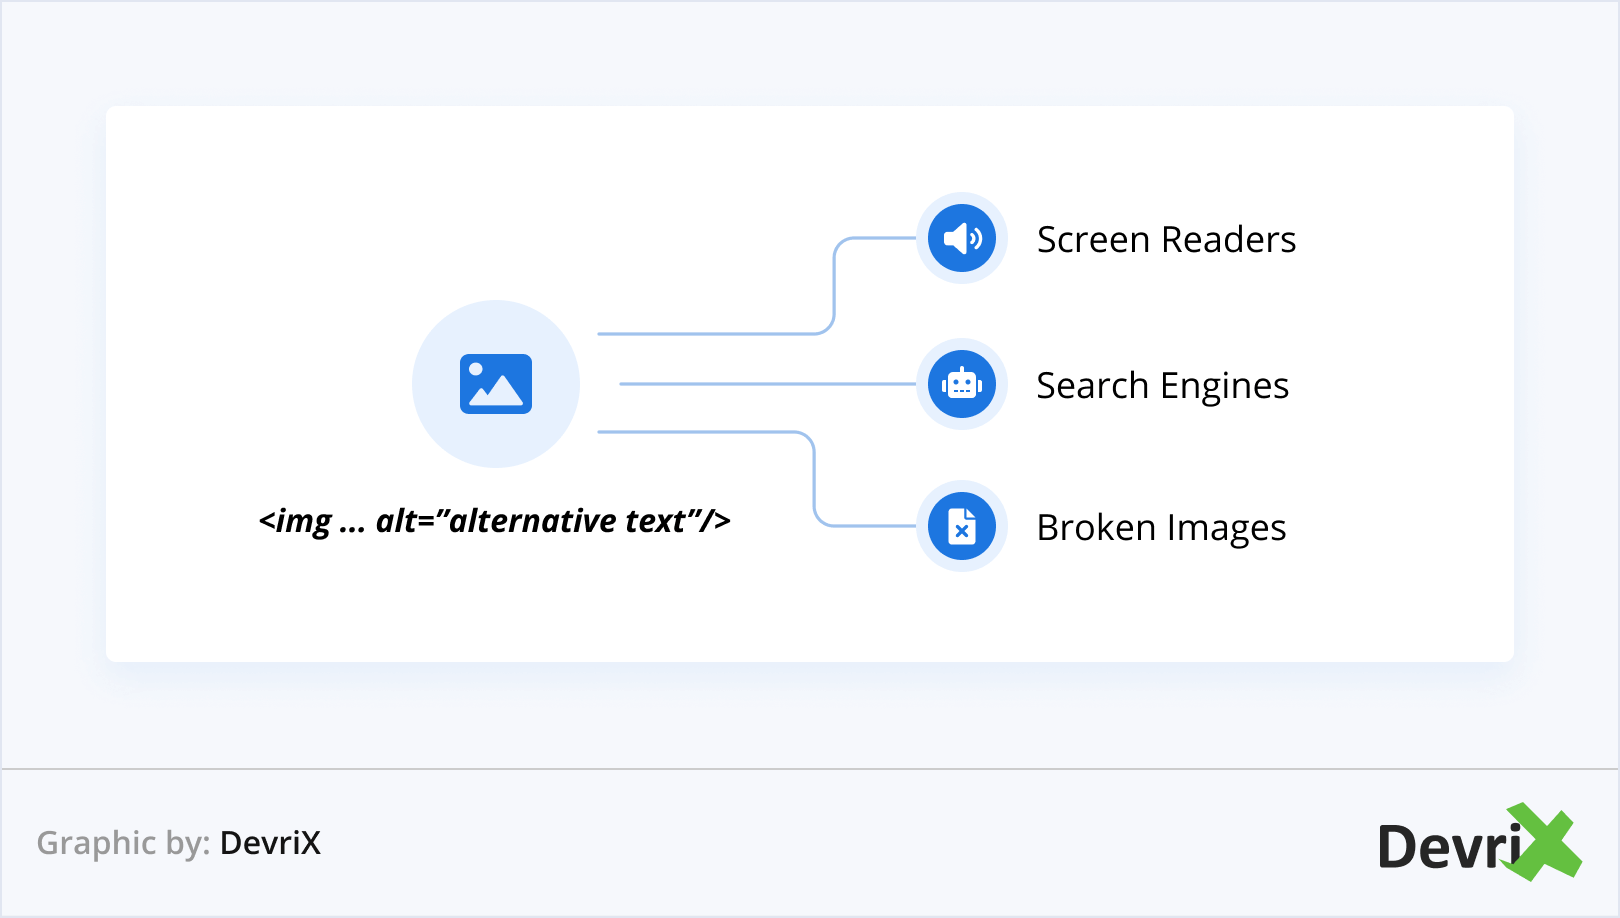This screenshot has width=1620, height=918.
Task: Select the "Search Engines" label
Action: [x=1162, y=386]
